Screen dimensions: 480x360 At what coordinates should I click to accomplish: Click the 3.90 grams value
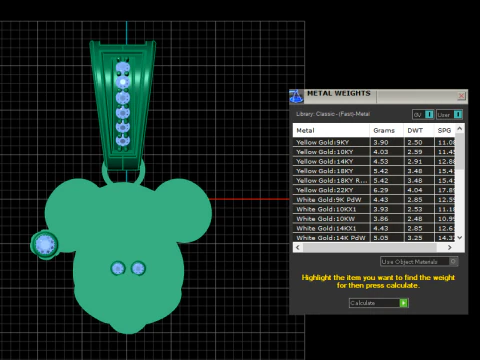(x=381, y=142)
